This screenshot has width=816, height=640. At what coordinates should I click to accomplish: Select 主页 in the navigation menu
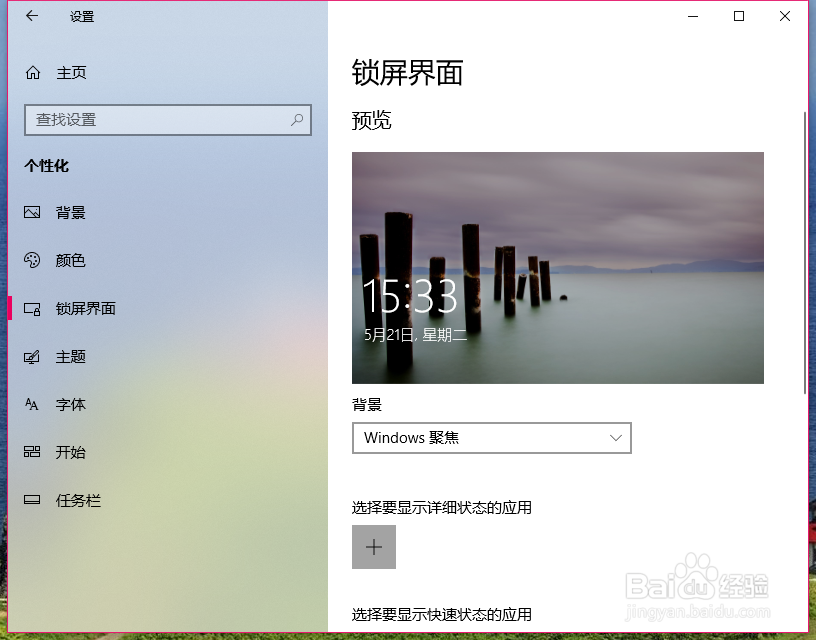[70, 72]
